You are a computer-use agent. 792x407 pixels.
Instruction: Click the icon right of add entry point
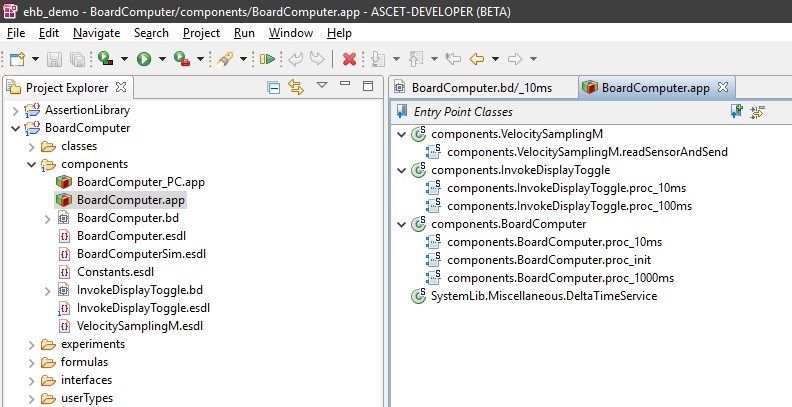point(757,112)
